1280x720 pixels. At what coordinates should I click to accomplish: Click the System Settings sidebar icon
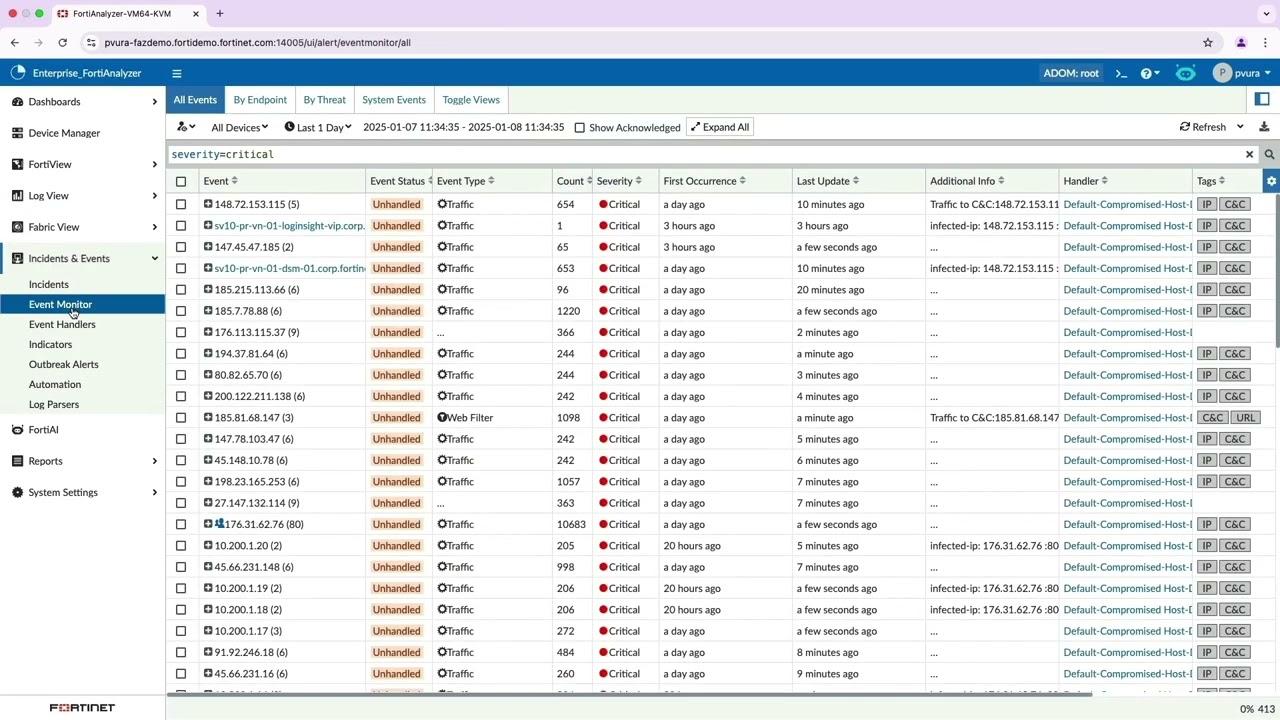point(17,492)
